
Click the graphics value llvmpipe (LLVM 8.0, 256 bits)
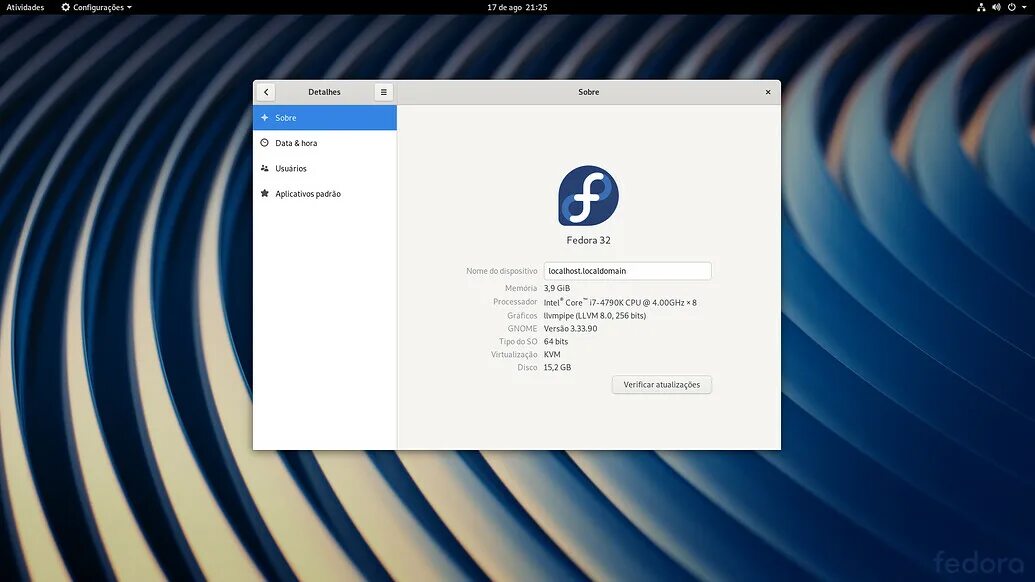tap(595, 315)
